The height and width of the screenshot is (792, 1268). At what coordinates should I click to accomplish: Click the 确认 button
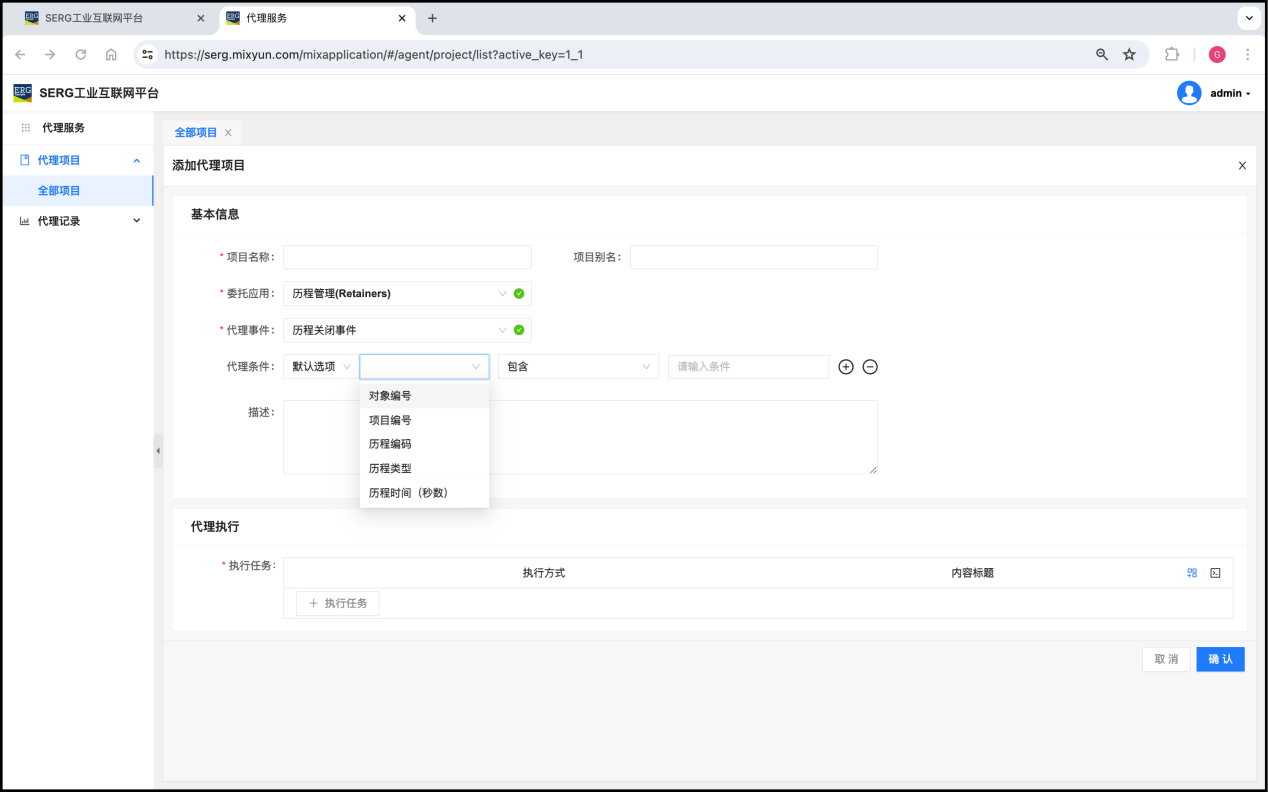click(x=1220, y=659)
